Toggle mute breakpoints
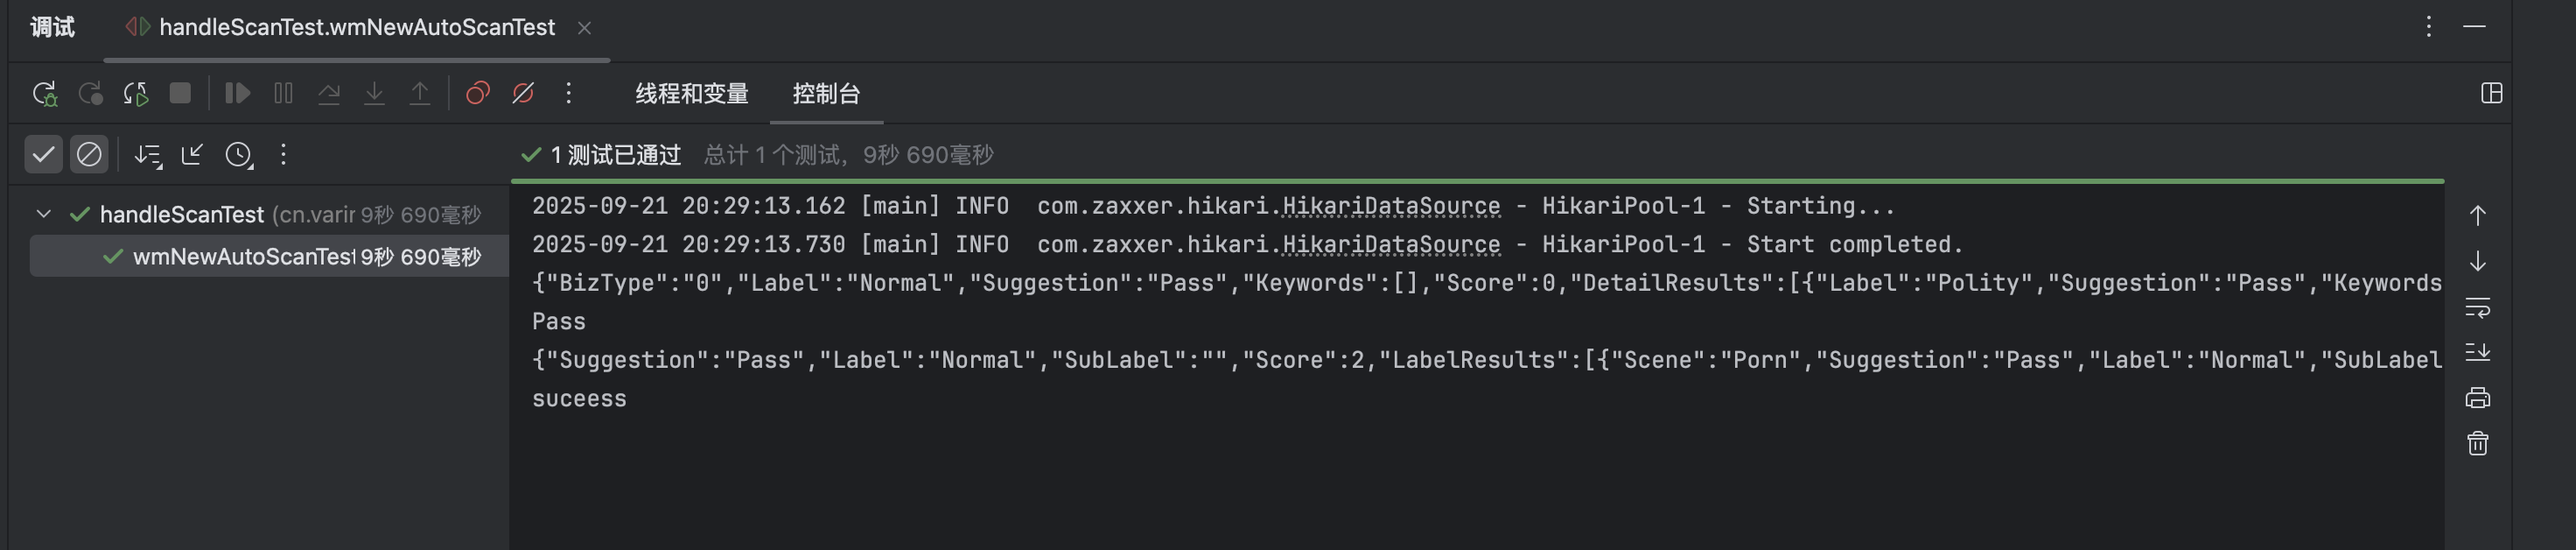2576x550 pixels. pyautogui.click(x=523, y=94)
